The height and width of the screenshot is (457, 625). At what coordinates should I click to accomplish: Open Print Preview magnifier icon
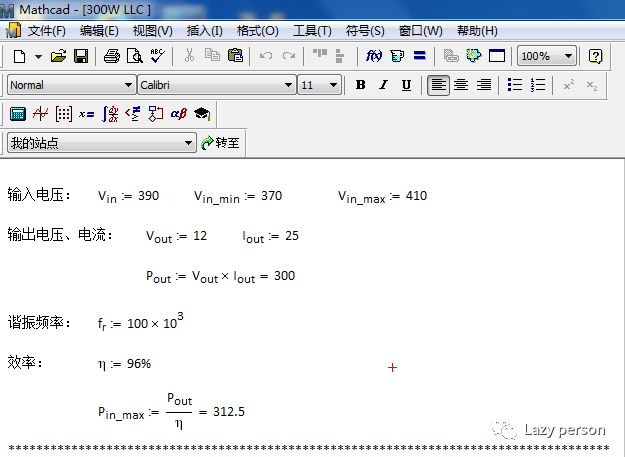point(135,56)
